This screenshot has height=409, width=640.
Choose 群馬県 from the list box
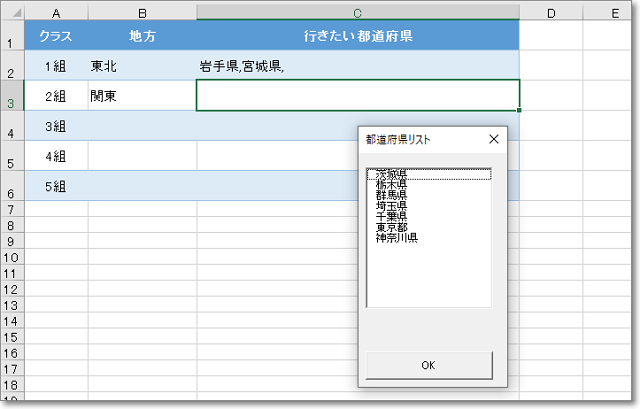coord(391,195)
